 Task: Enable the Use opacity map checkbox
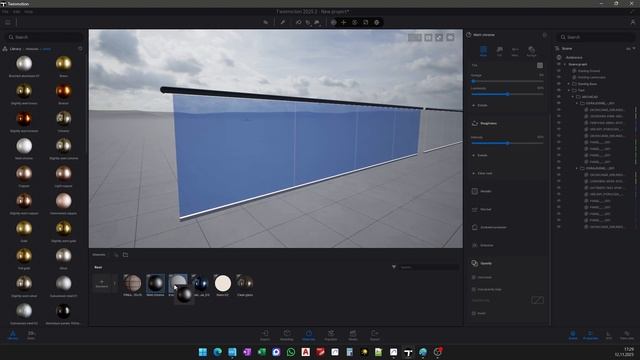474,289
